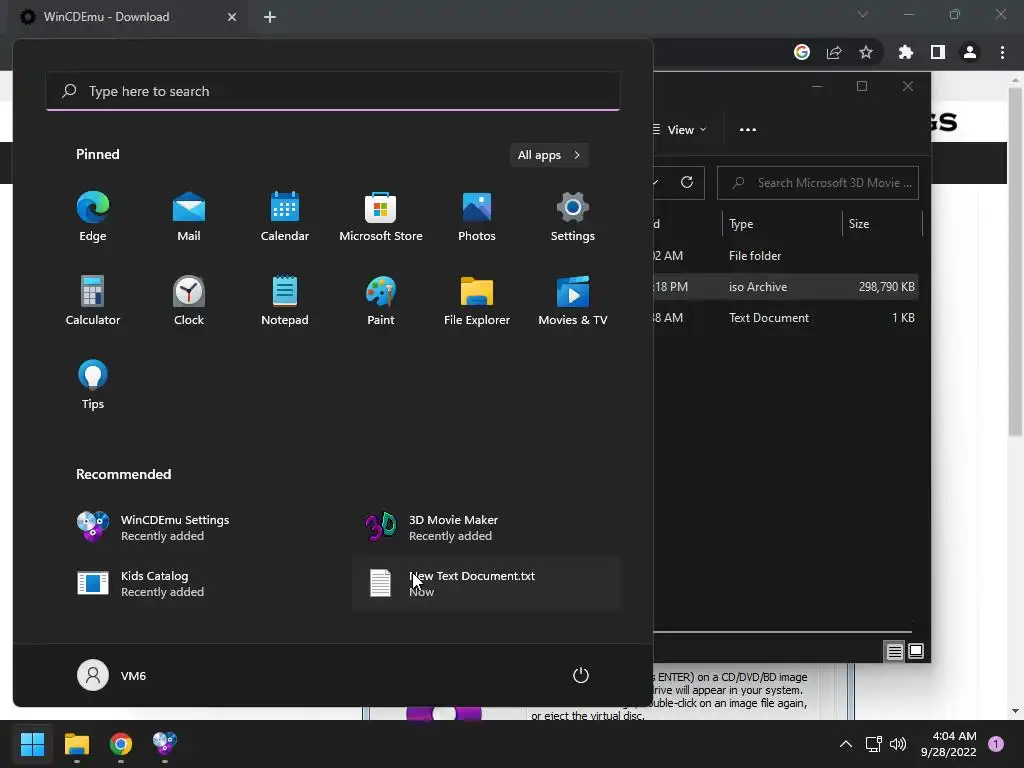Open volume control in system tray
The image size is (1024, 768).
pyautogui.click(x=898, y=744)
